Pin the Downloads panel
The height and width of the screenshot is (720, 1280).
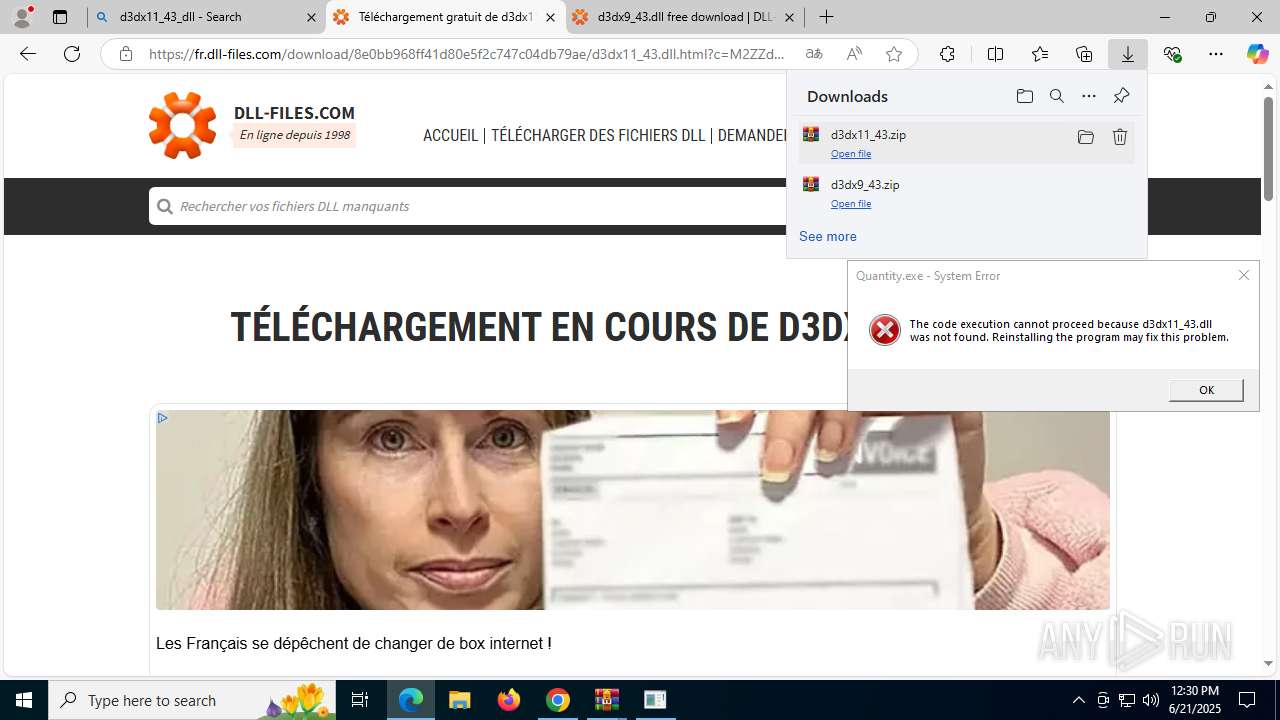click(1121, 96)
